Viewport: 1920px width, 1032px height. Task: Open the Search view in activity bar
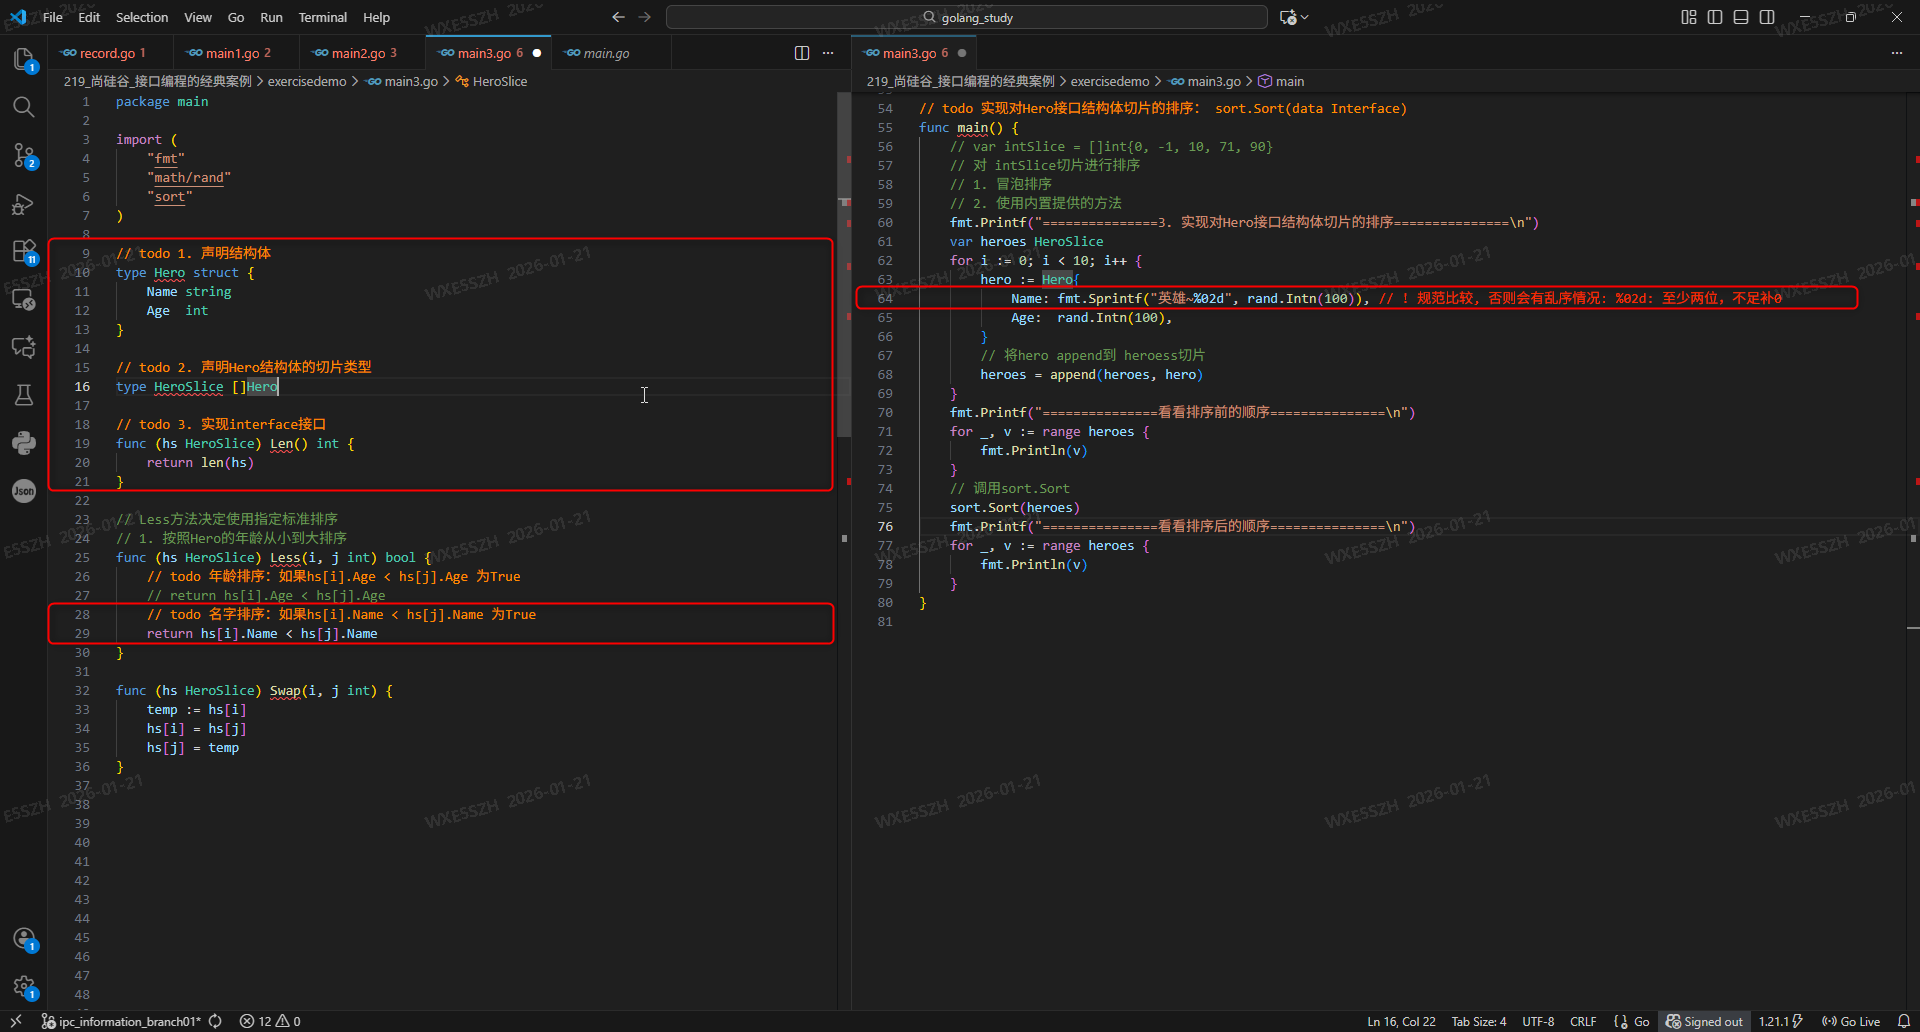point(24,107)
